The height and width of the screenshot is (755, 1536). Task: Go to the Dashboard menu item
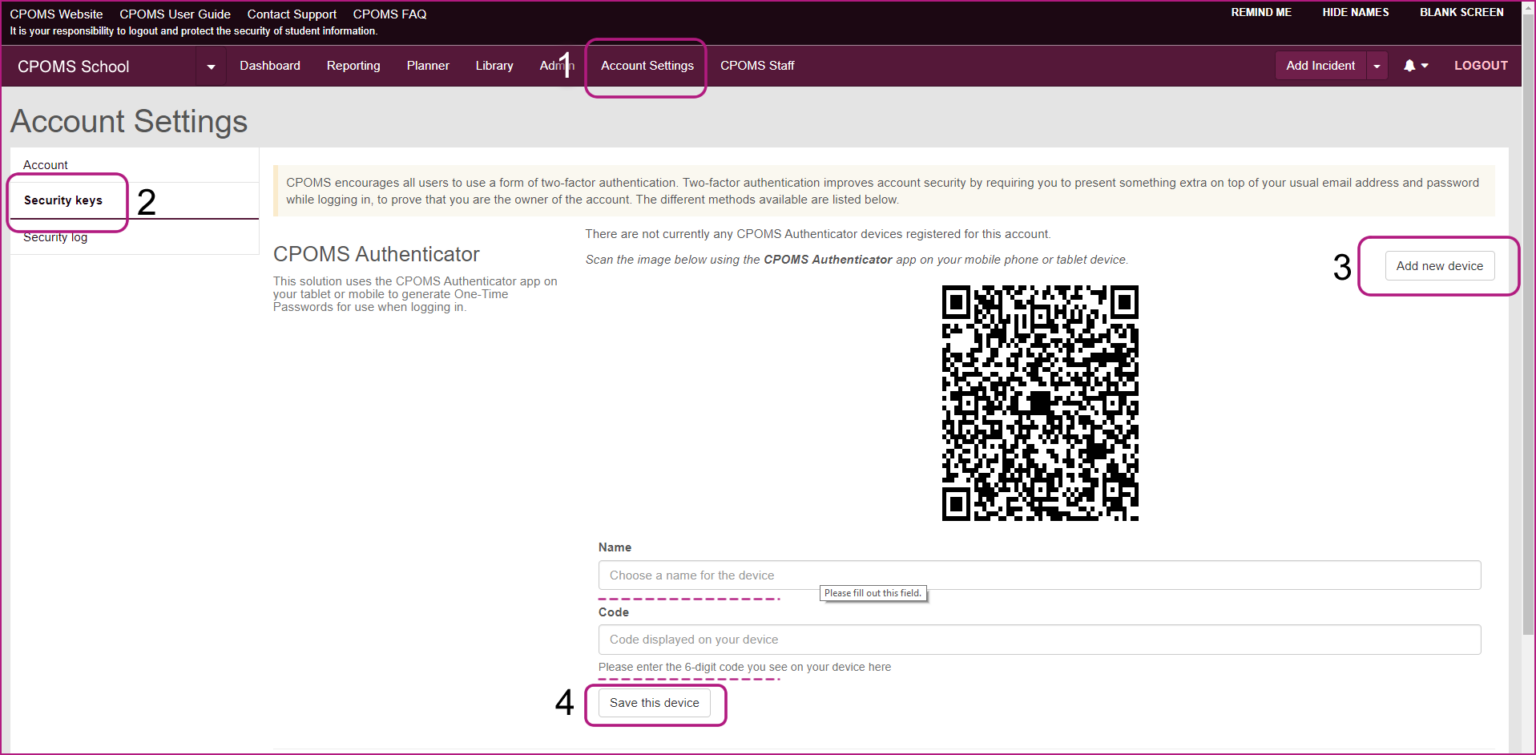tap(270, 66)
